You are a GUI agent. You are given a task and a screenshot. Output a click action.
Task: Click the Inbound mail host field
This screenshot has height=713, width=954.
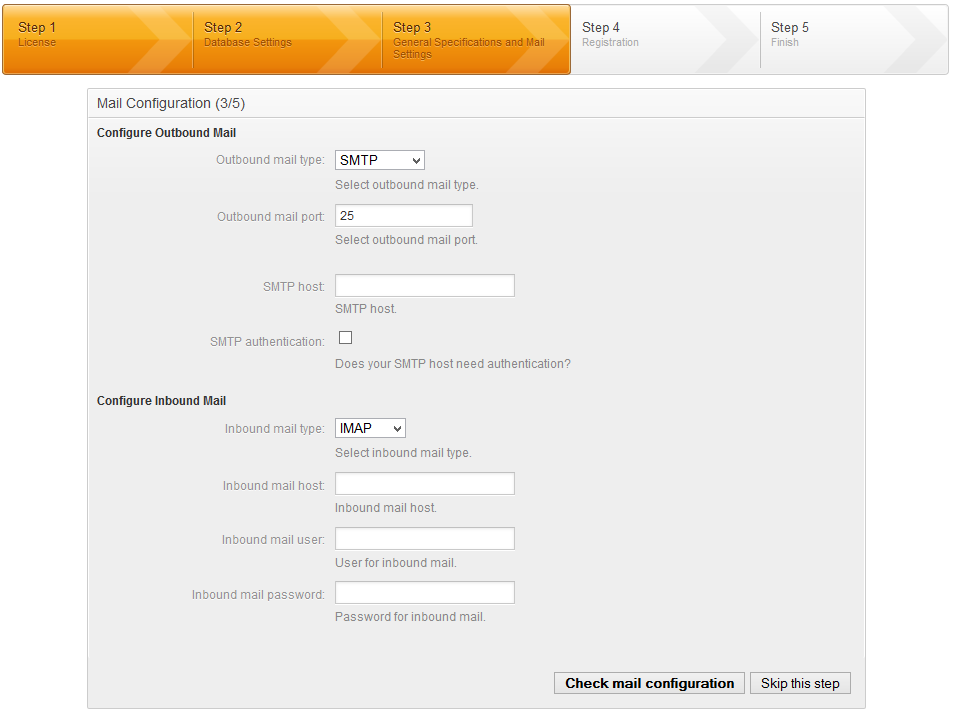coord(424,484)
